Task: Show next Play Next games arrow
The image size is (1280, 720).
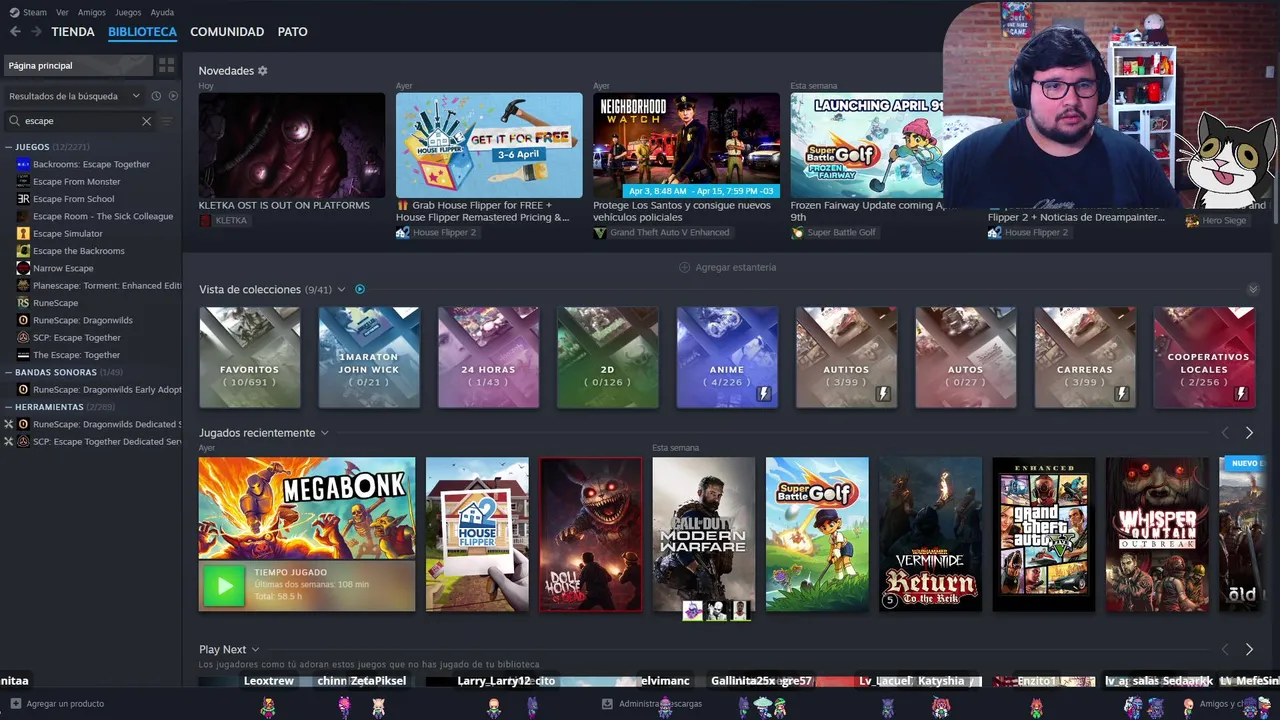Action: [1249, 650]
